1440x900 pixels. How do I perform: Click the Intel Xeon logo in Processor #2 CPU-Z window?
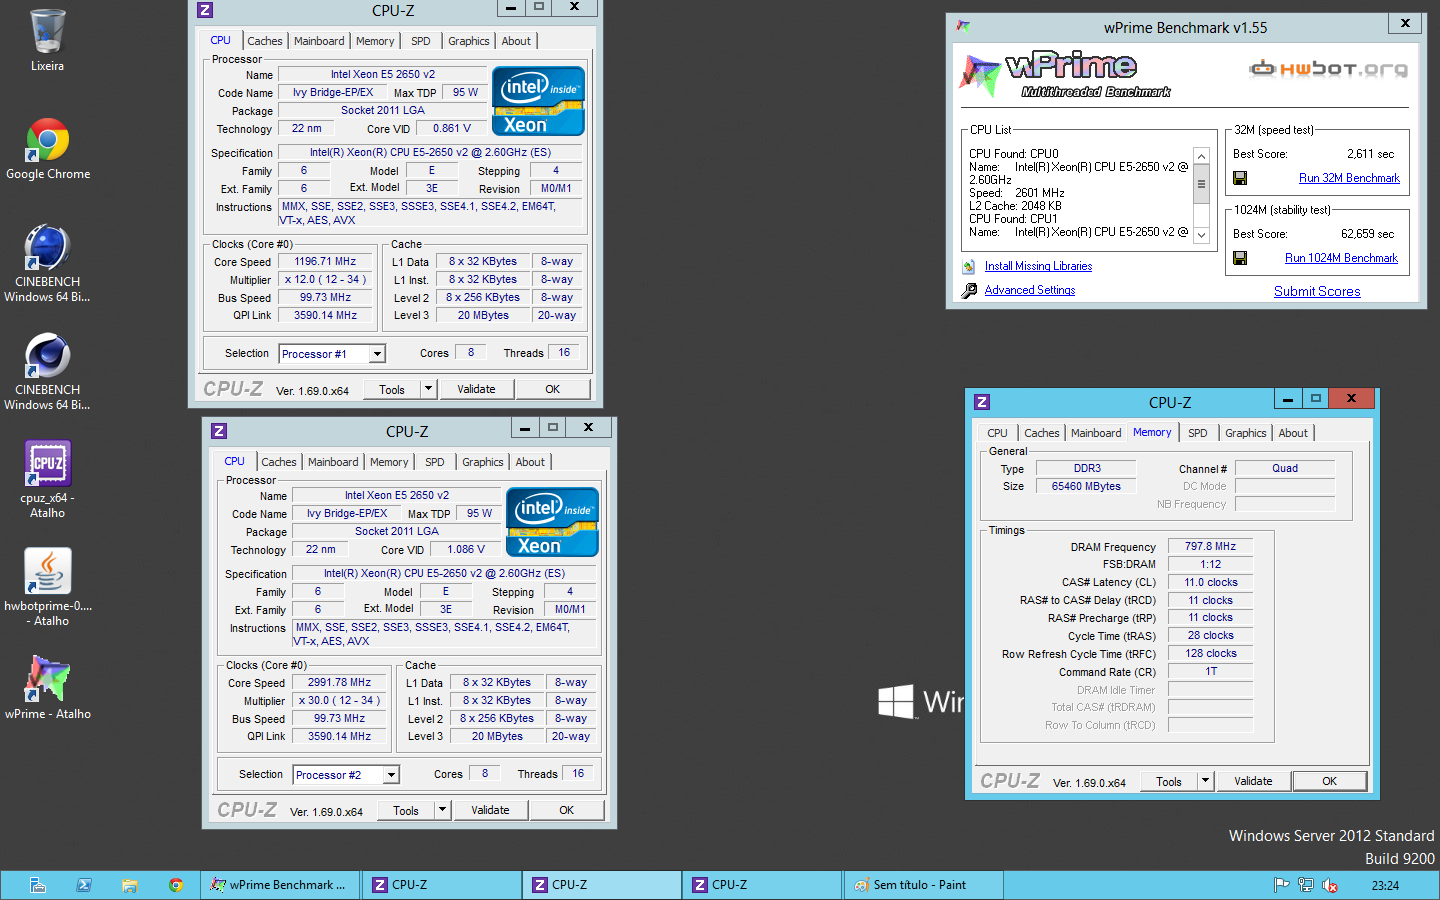(x=552, y=522)
